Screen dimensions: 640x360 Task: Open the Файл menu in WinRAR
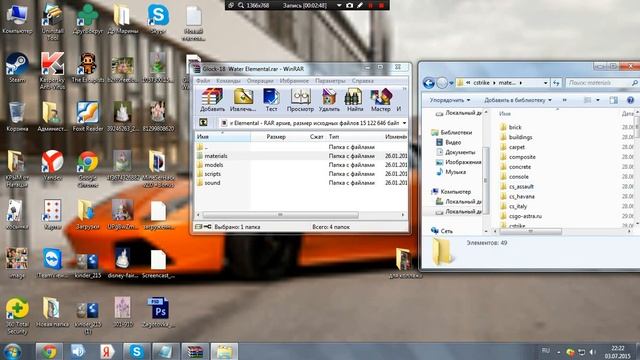203,81
